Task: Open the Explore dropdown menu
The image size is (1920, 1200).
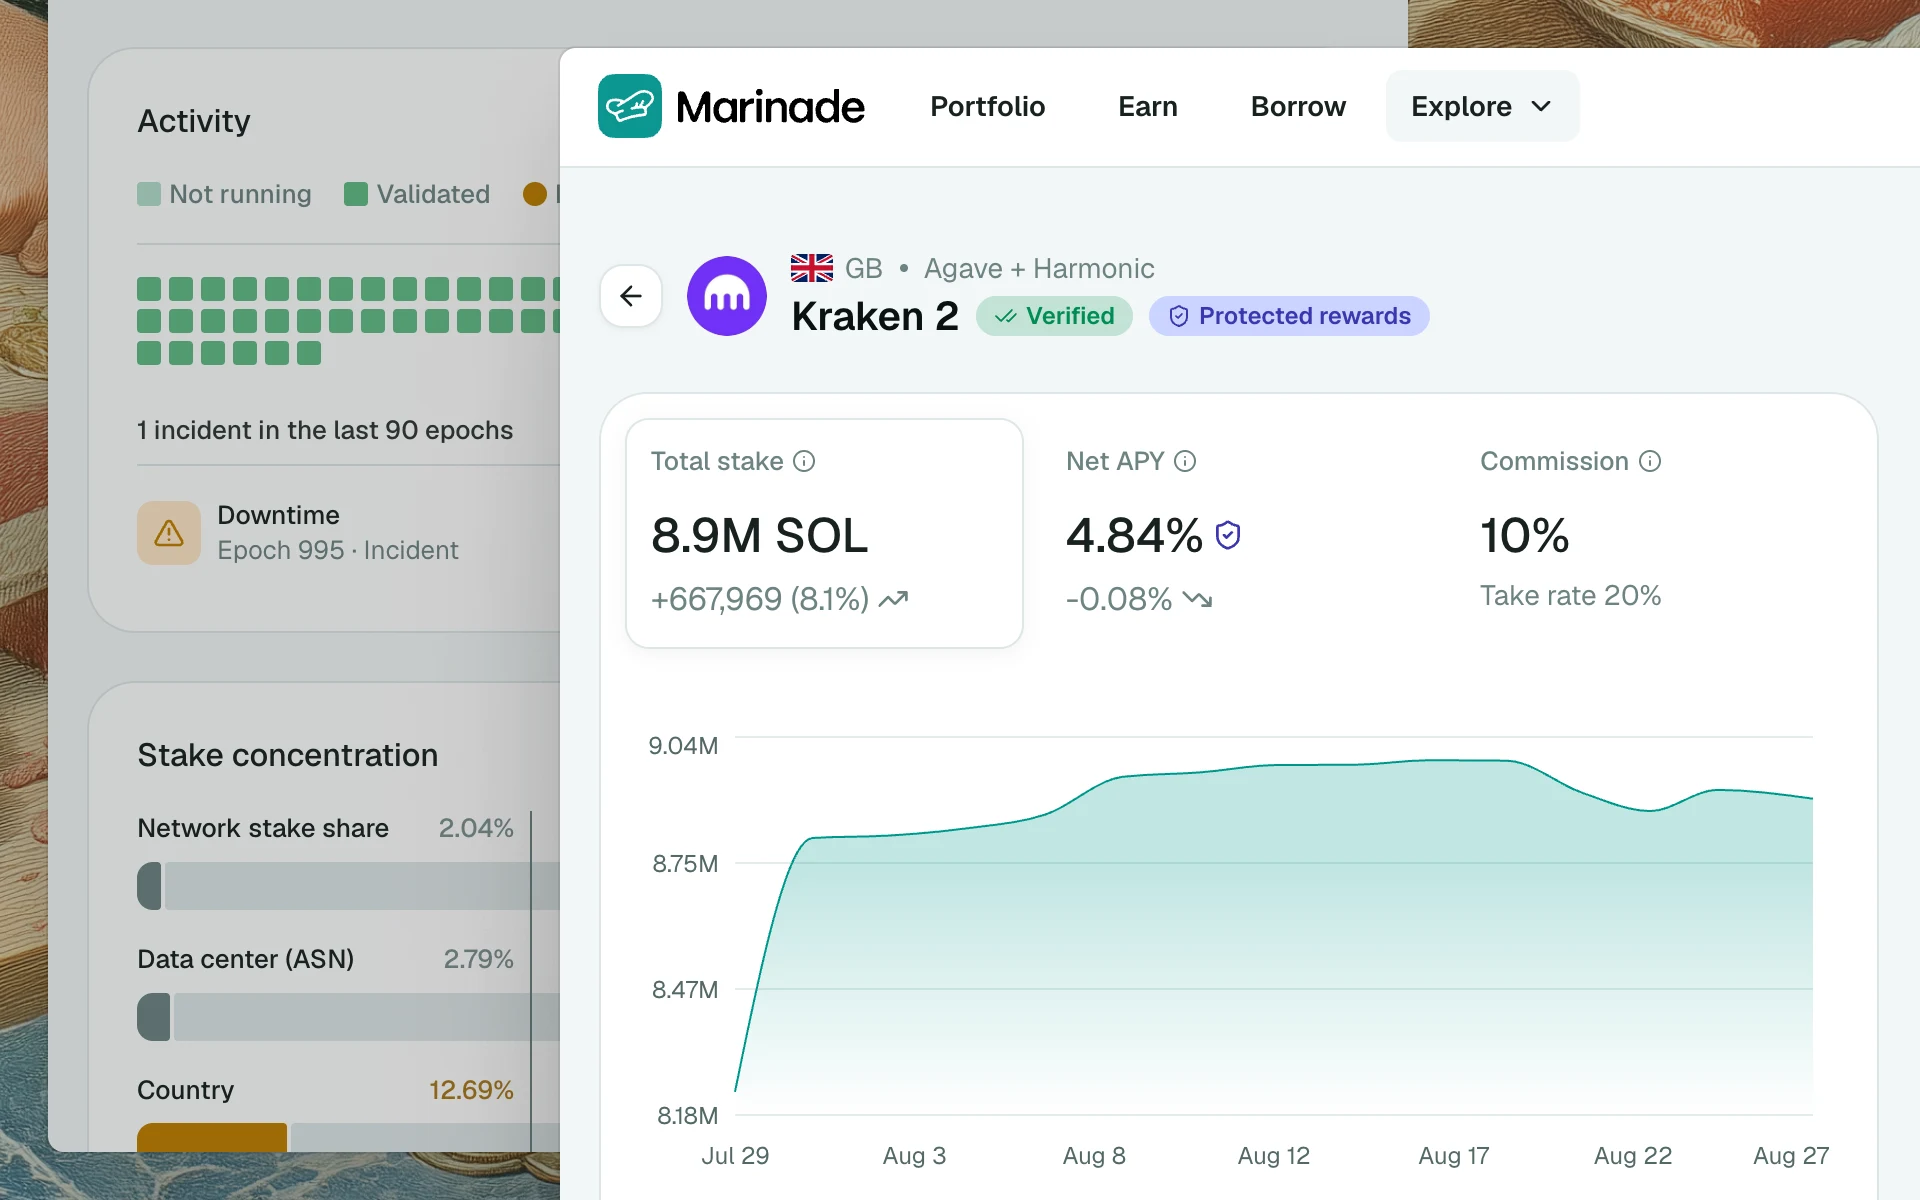Action: [x=1482, y=106]
